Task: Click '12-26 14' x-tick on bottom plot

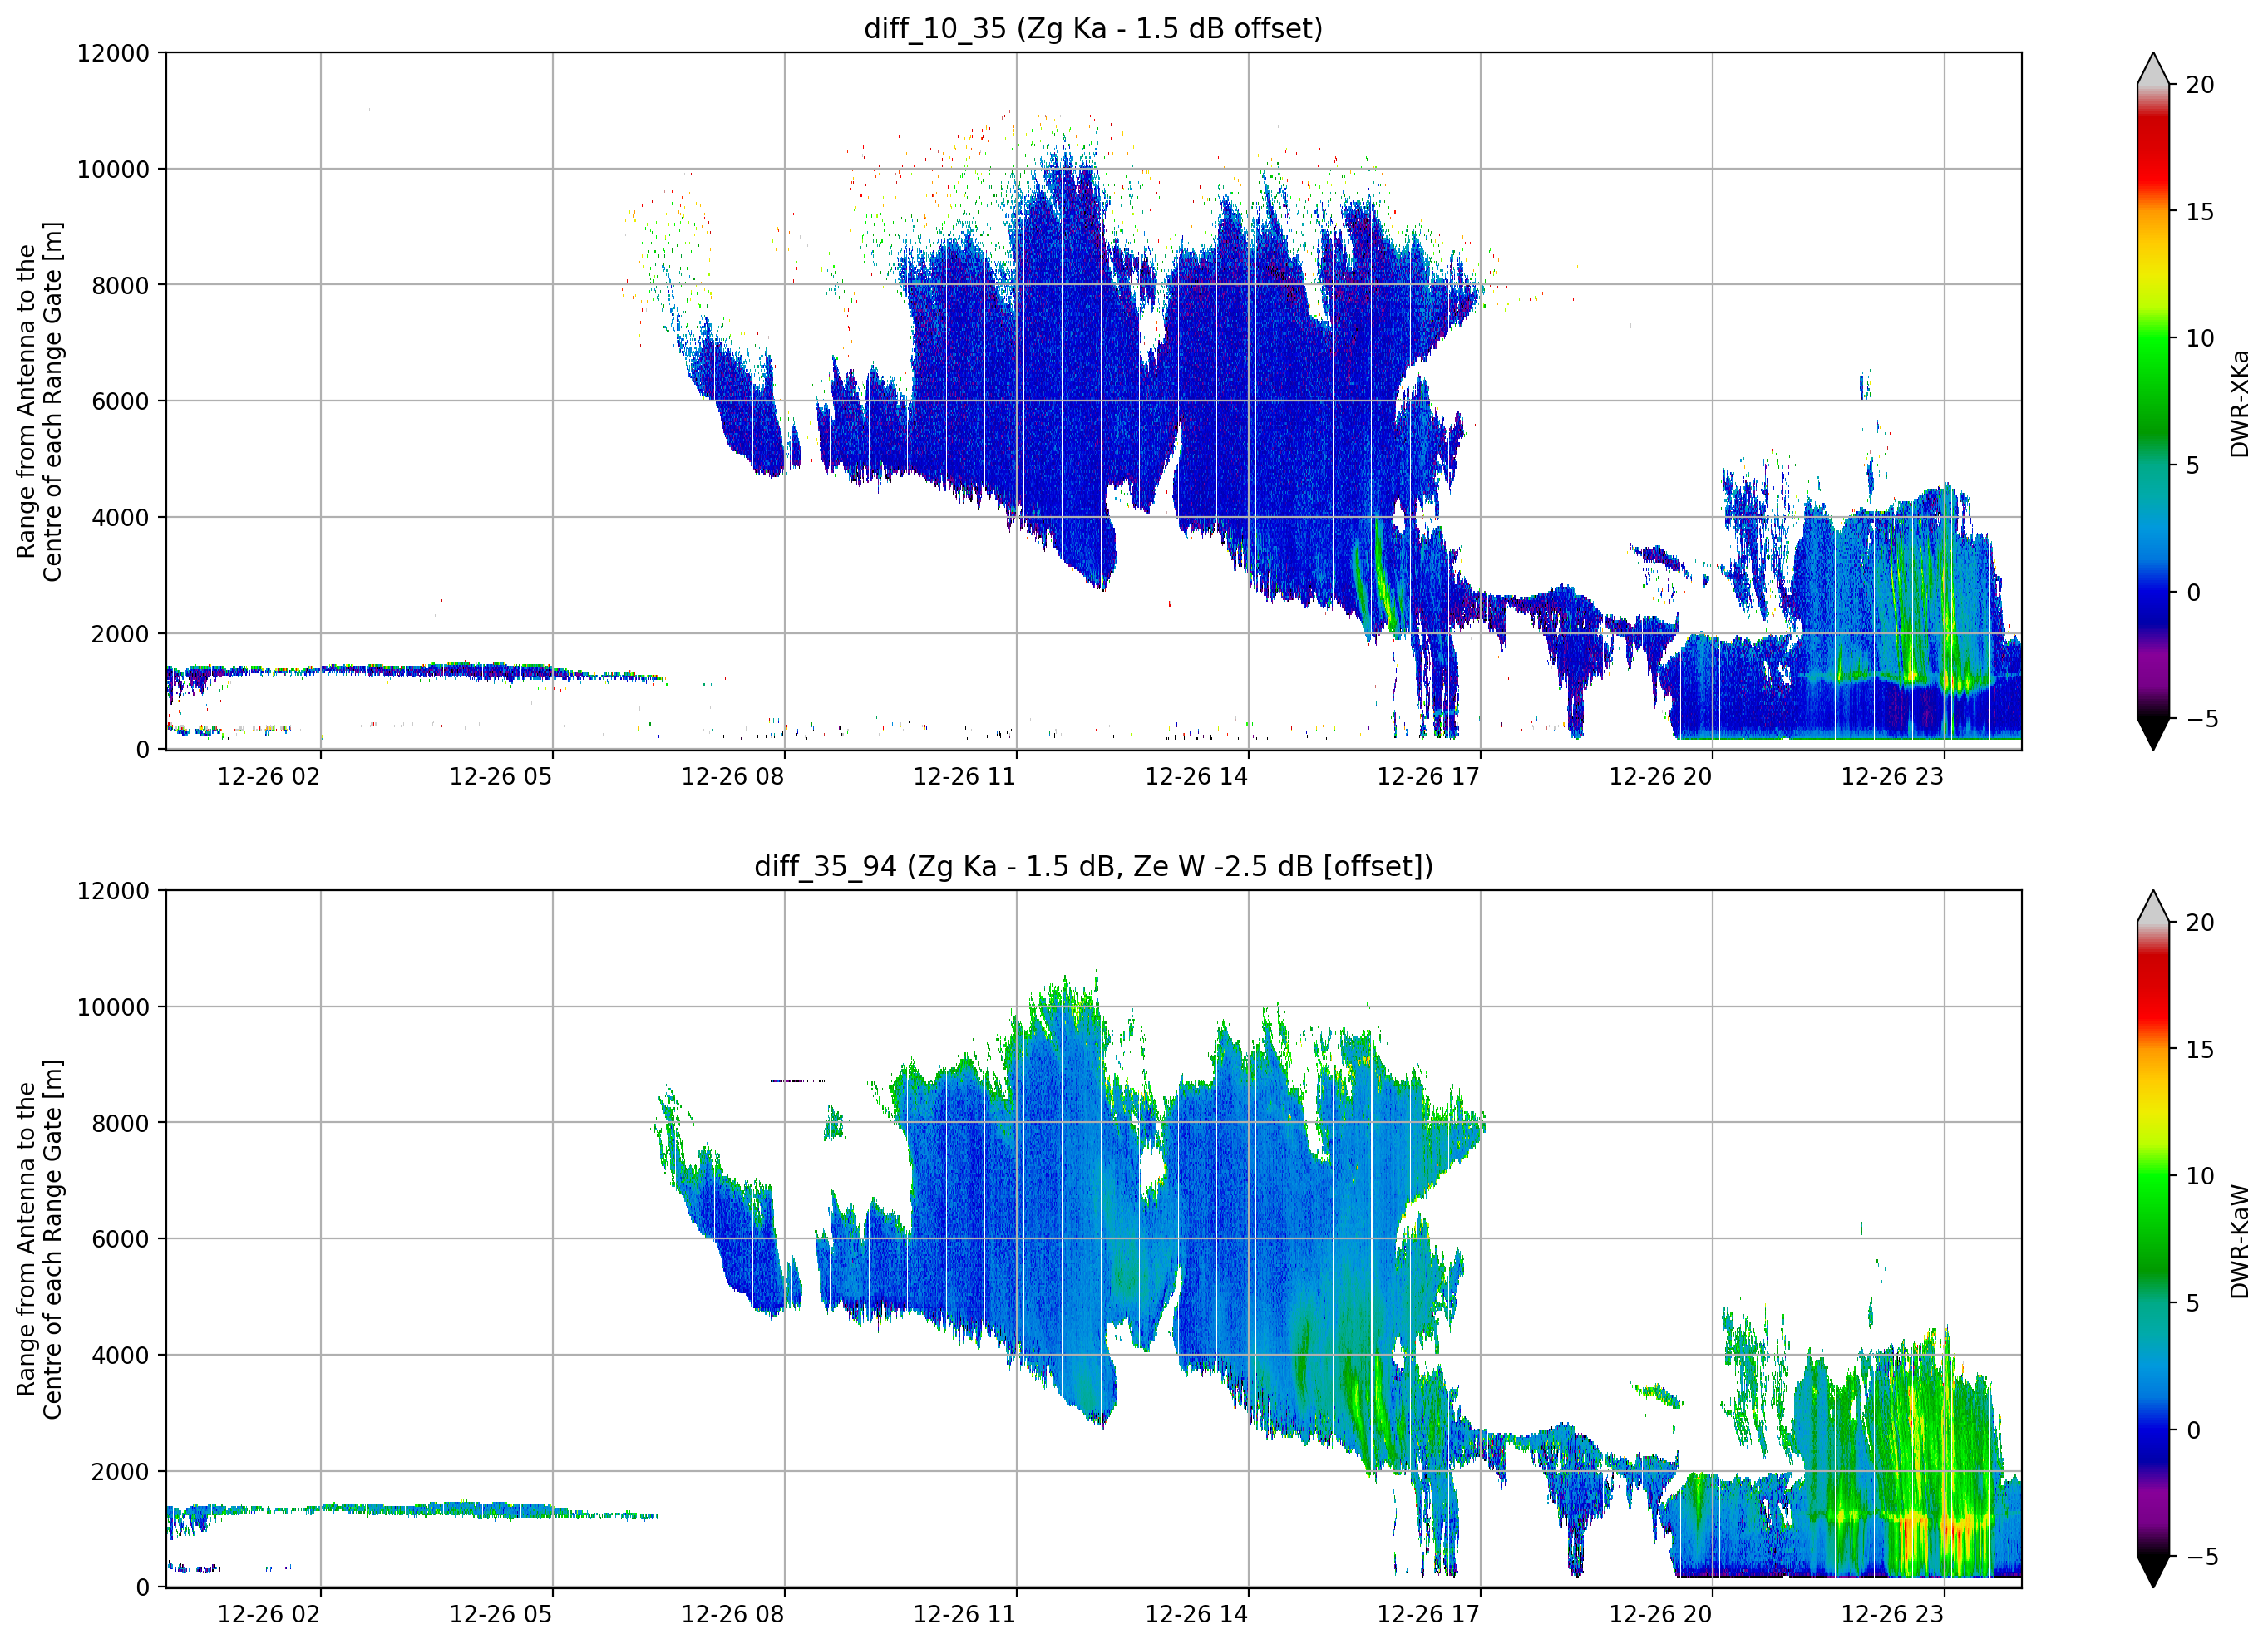Action: click(x=1197, y=1614)
